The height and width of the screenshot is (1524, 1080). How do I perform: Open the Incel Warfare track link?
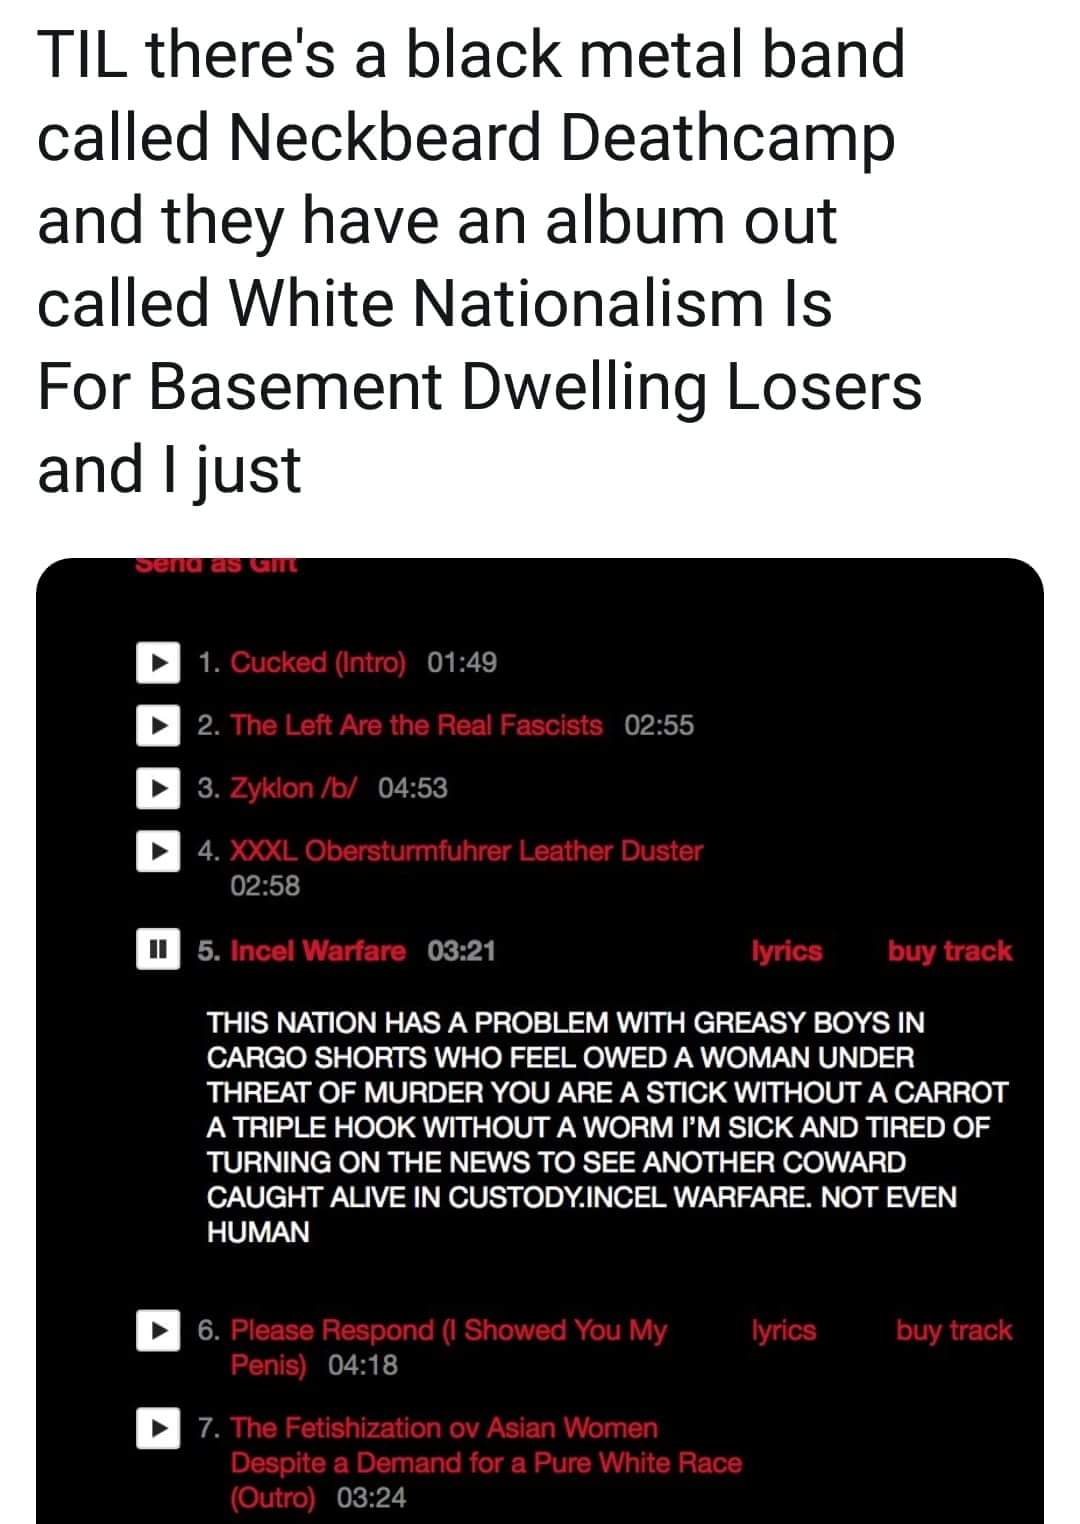[318, 950]
